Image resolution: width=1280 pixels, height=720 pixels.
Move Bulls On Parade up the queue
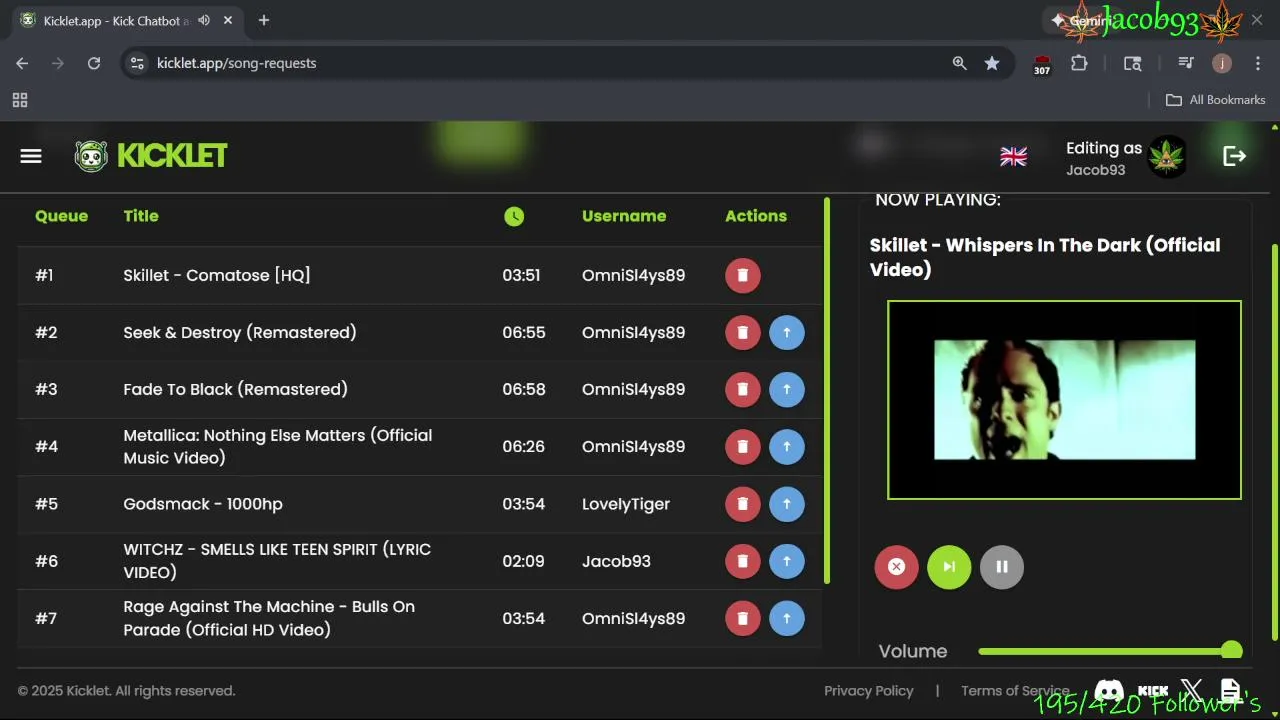click(x=787, y=618)
